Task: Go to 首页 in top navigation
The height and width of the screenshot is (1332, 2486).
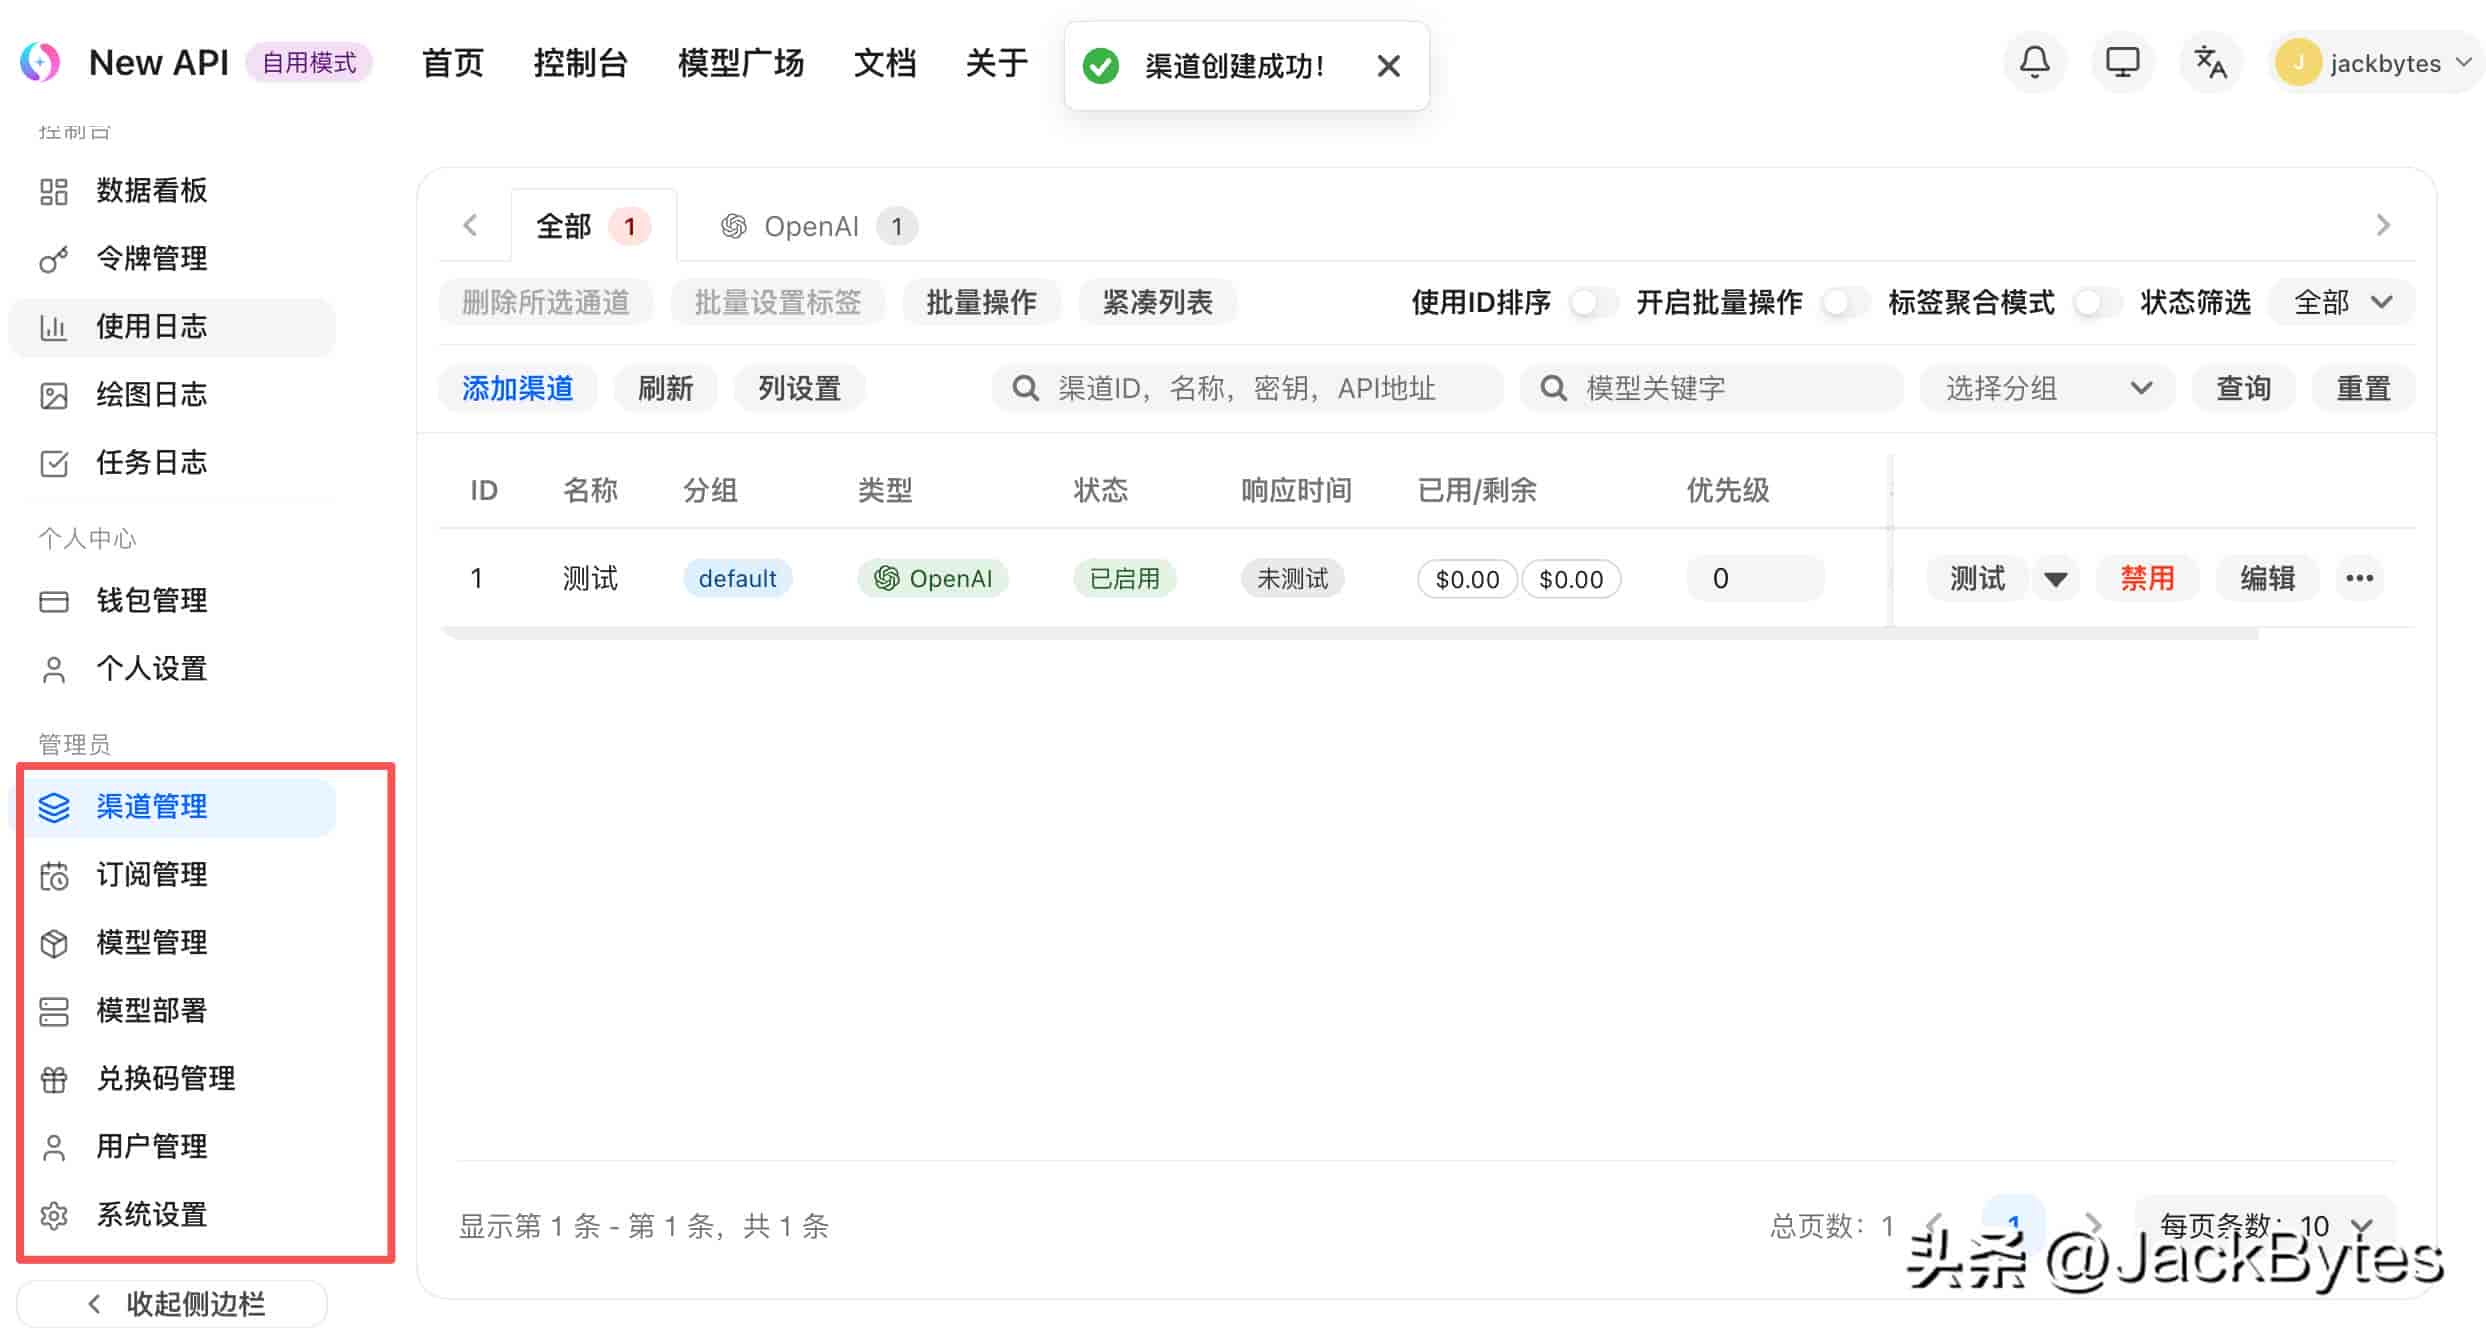Action: tap(452, 63)
